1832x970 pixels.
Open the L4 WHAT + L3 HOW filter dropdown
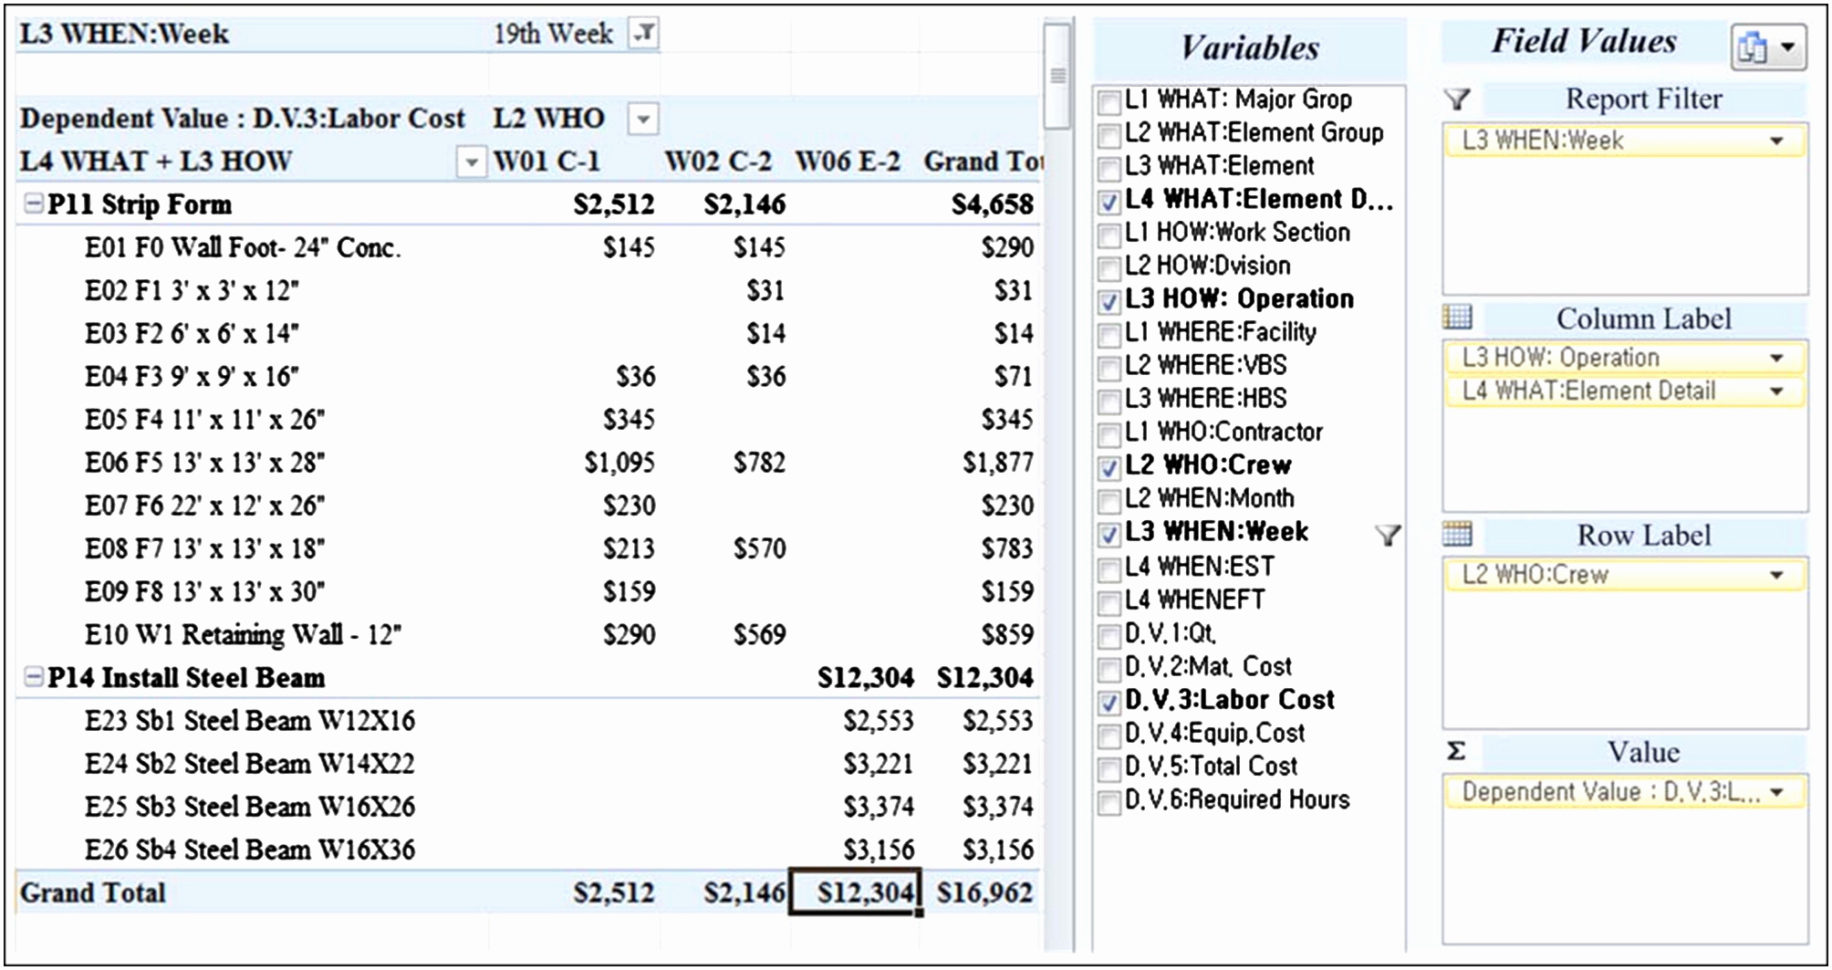[x=471, y=160]
